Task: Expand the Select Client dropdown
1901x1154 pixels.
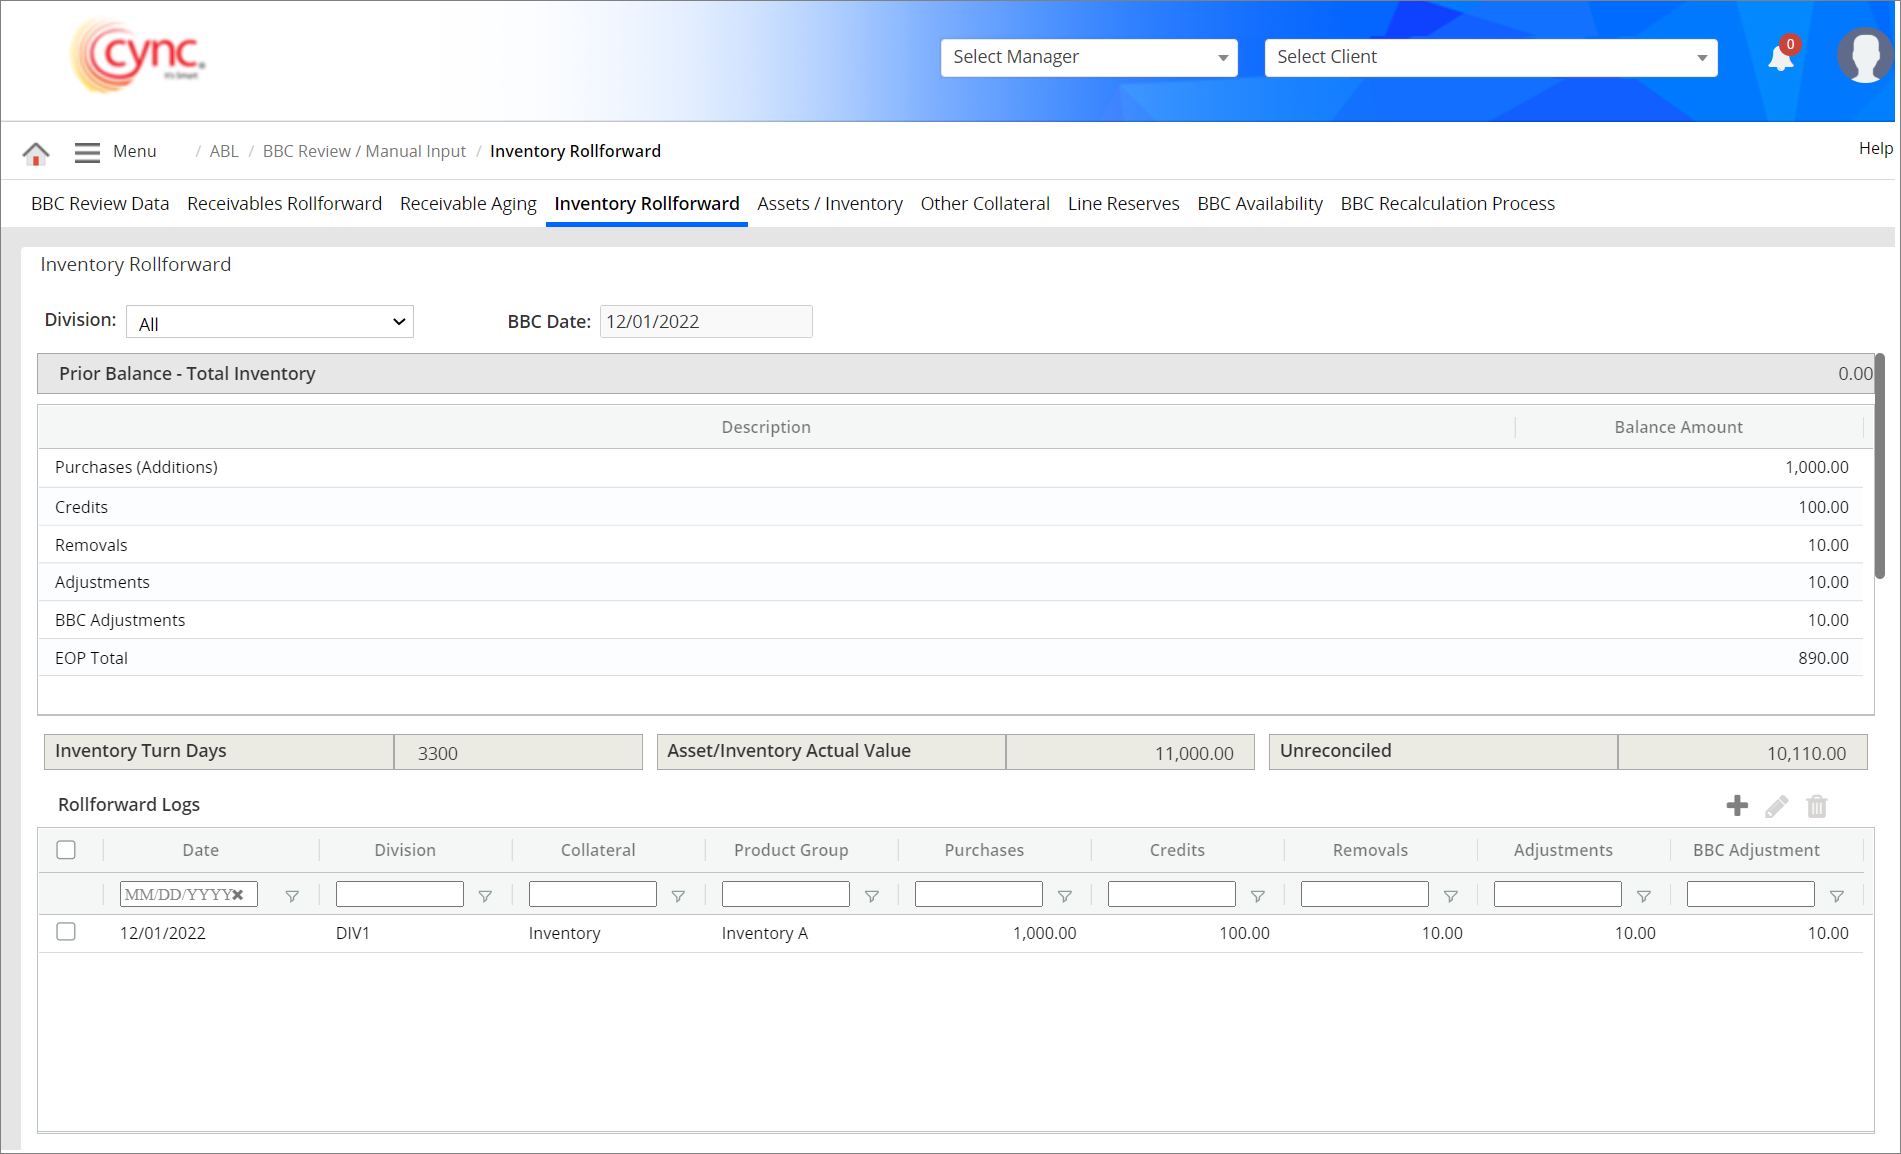Action: (x=1490, y=57)
